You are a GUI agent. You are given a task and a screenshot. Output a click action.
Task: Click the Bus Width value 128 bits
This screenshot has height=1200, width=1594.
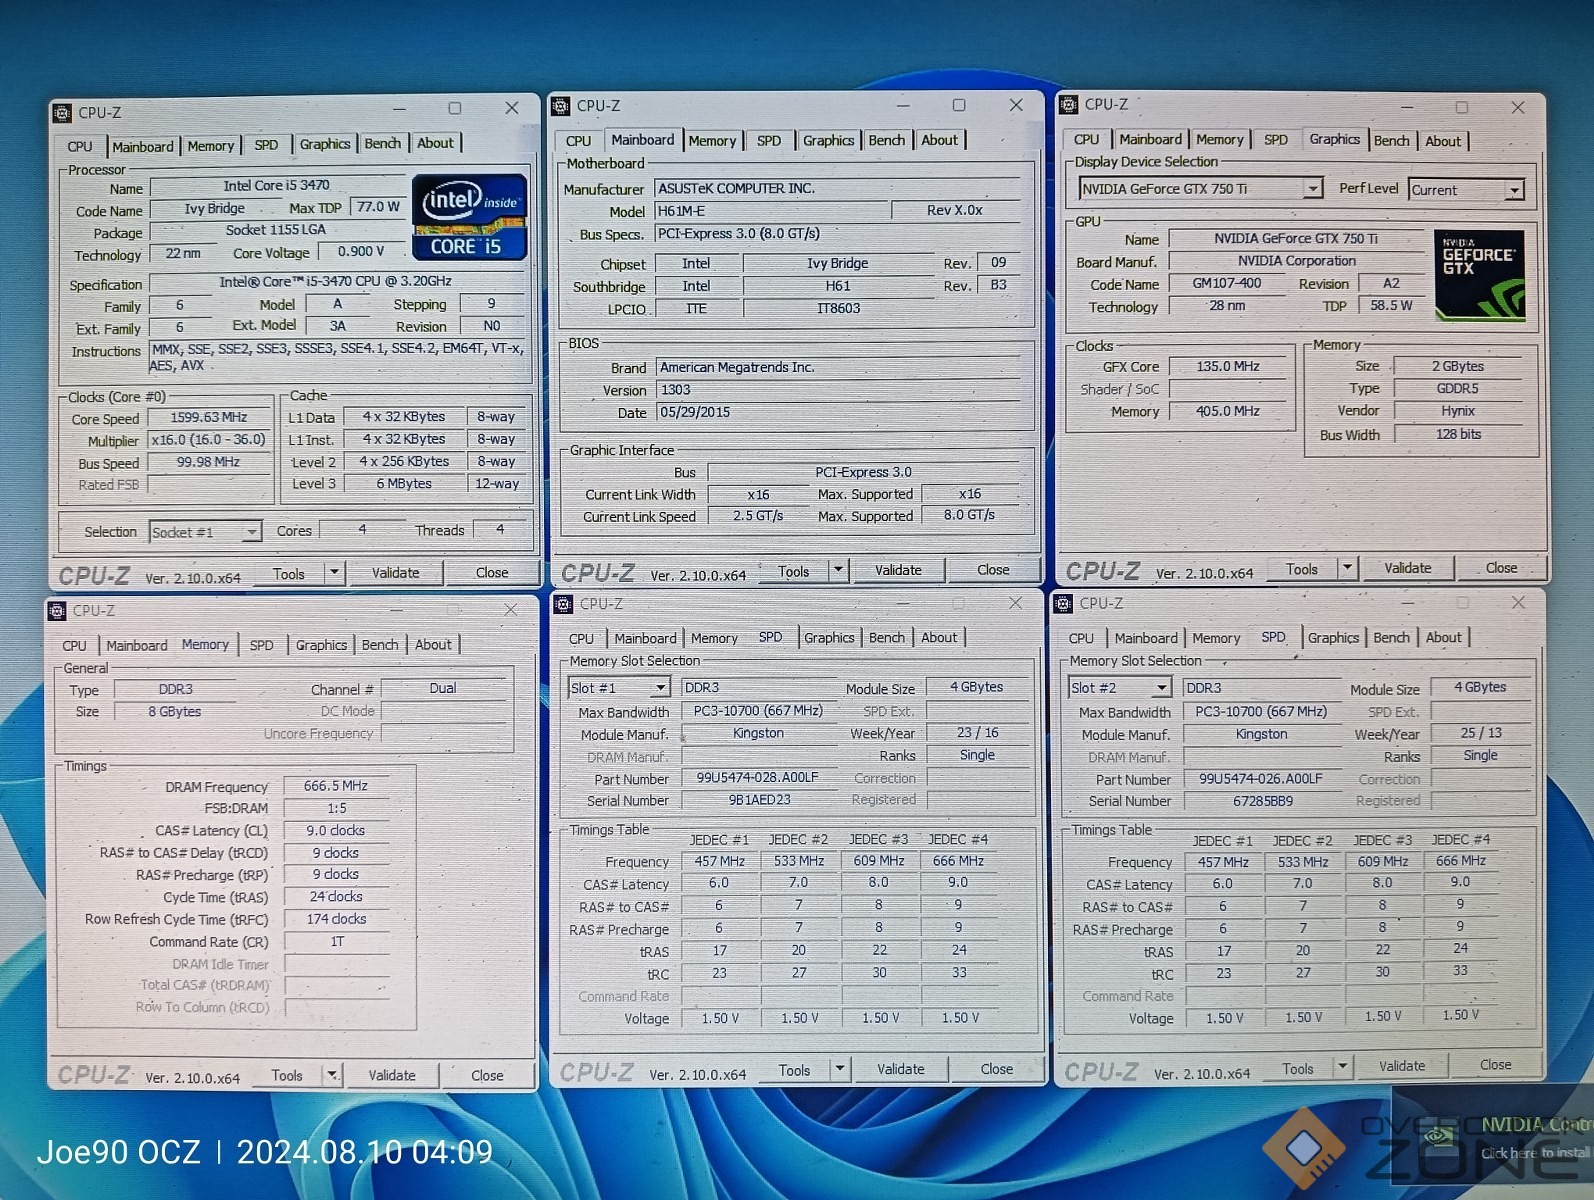(1459, 434)
